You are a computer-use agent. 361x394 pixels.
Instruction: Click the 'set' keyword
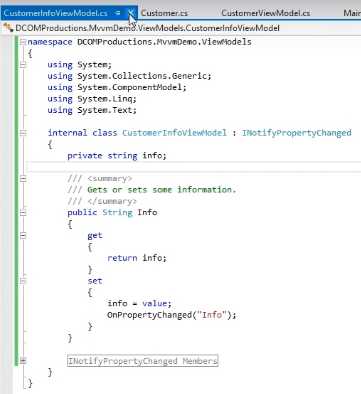[x=95, y=281]
